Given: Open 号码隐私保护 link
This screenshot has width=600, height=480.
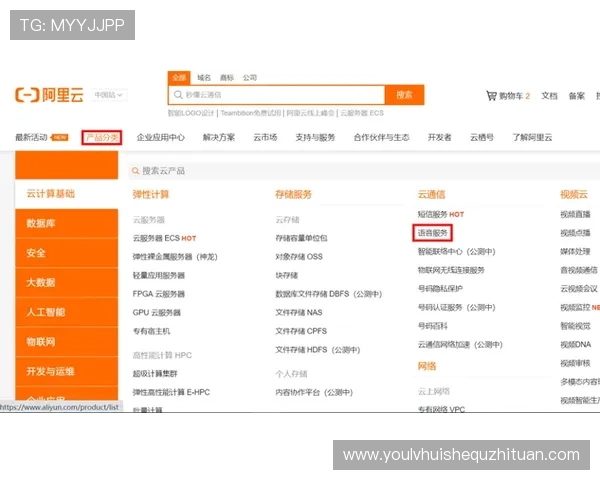Looking at the screenshot, I should click(x=440, y=289).
